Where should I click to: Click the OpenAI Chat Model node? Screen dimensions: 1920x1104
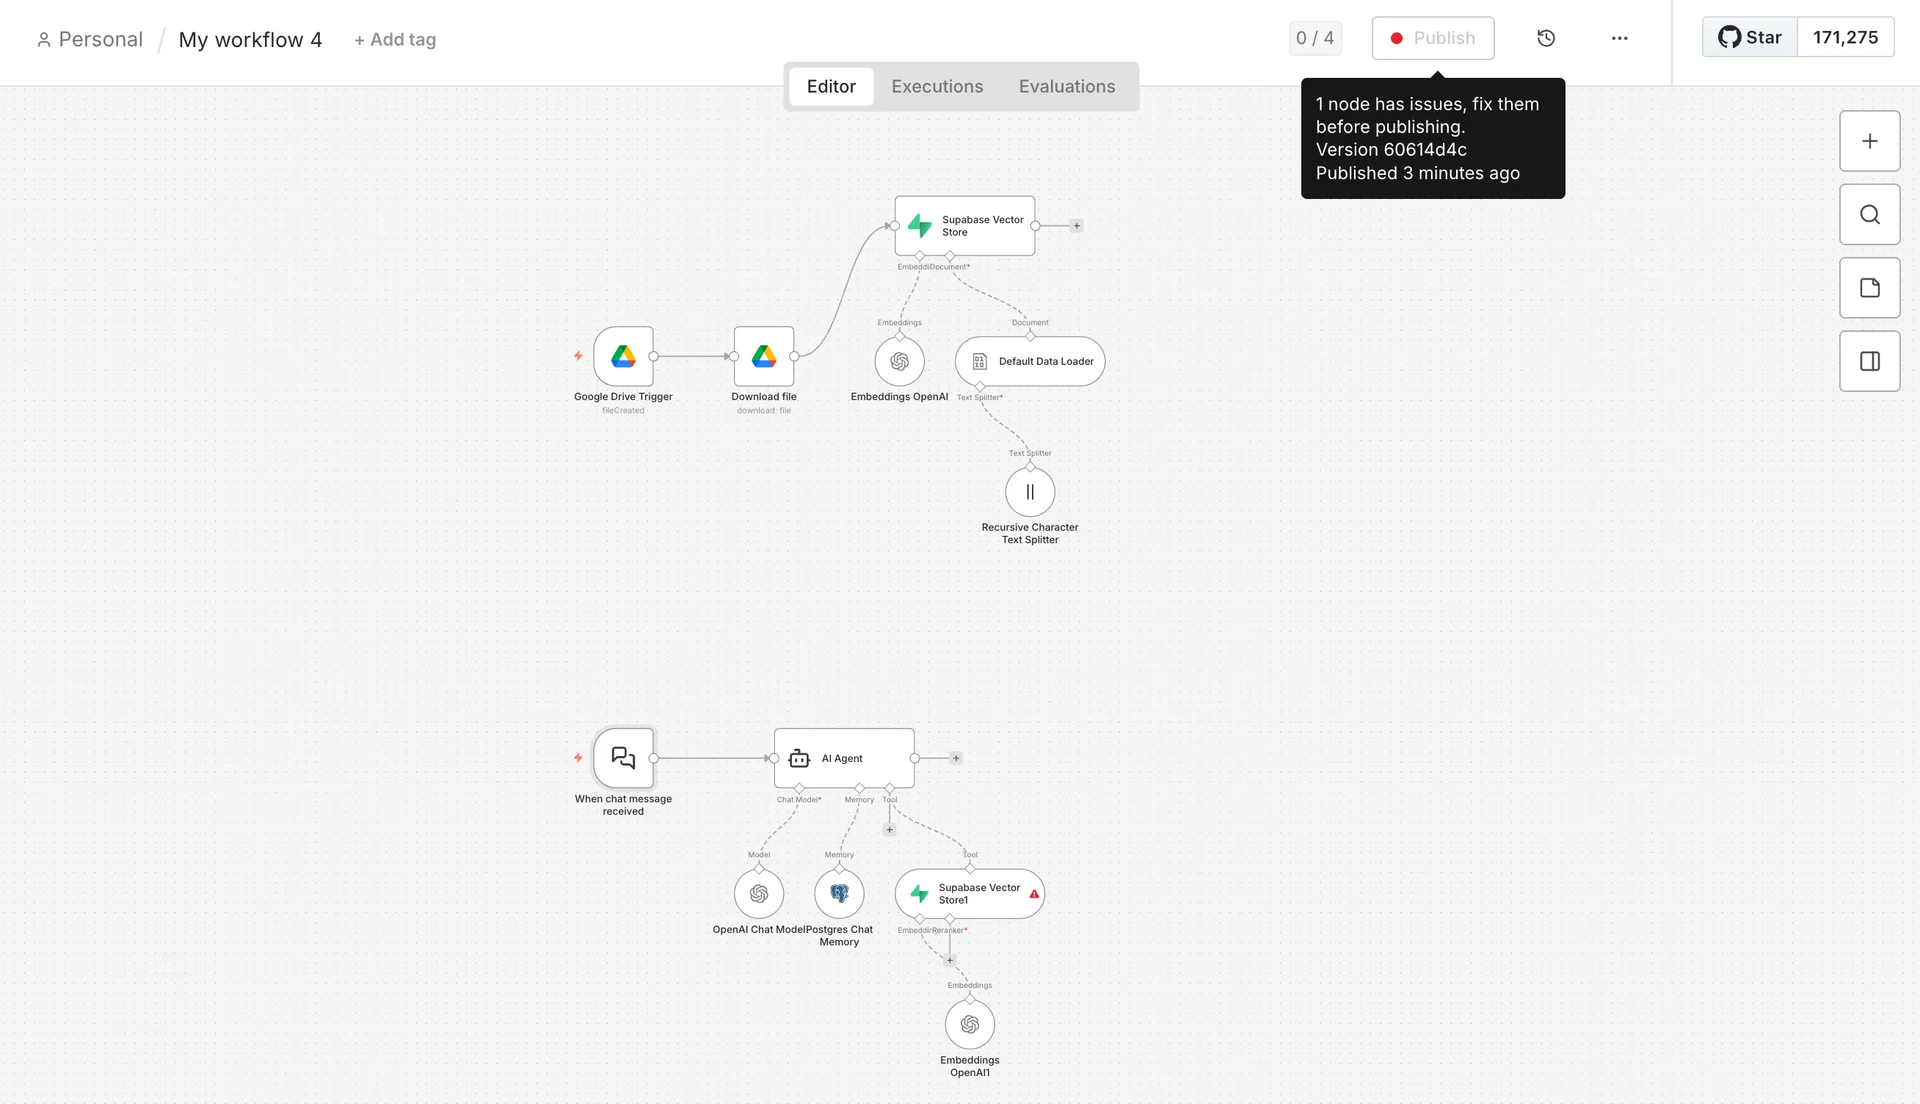tap(759, 894)
